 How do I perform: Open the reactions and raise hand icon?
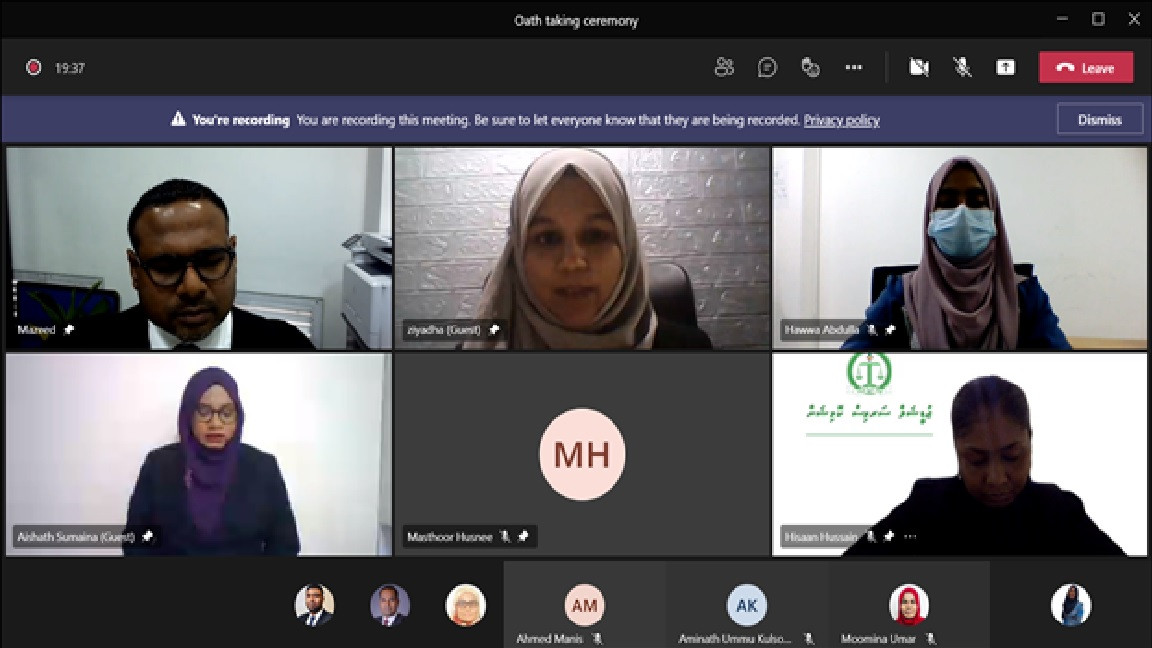pyautogui.click(x=810, y=68)
